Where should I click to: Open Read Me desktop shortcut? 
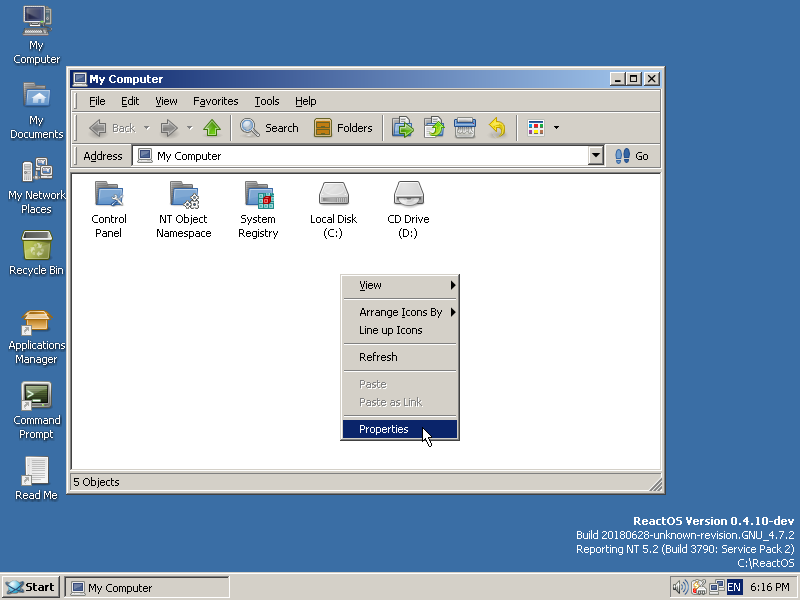pyautogui.click(x=36, y=479)
